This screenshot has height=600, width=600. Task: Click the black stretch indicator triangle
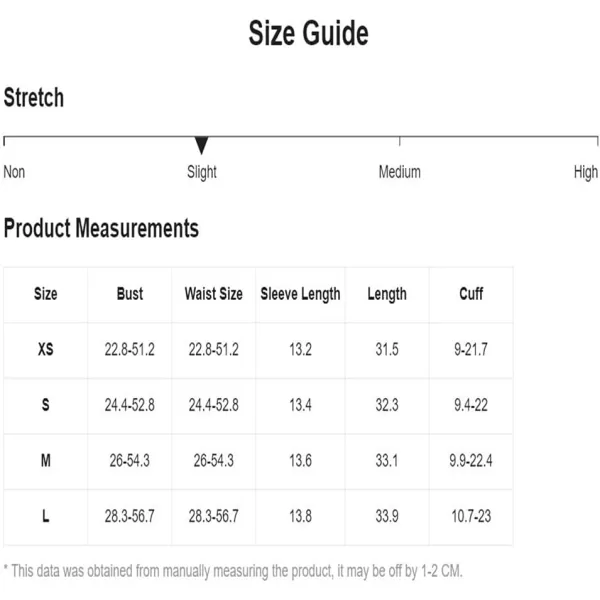point(201,145)
